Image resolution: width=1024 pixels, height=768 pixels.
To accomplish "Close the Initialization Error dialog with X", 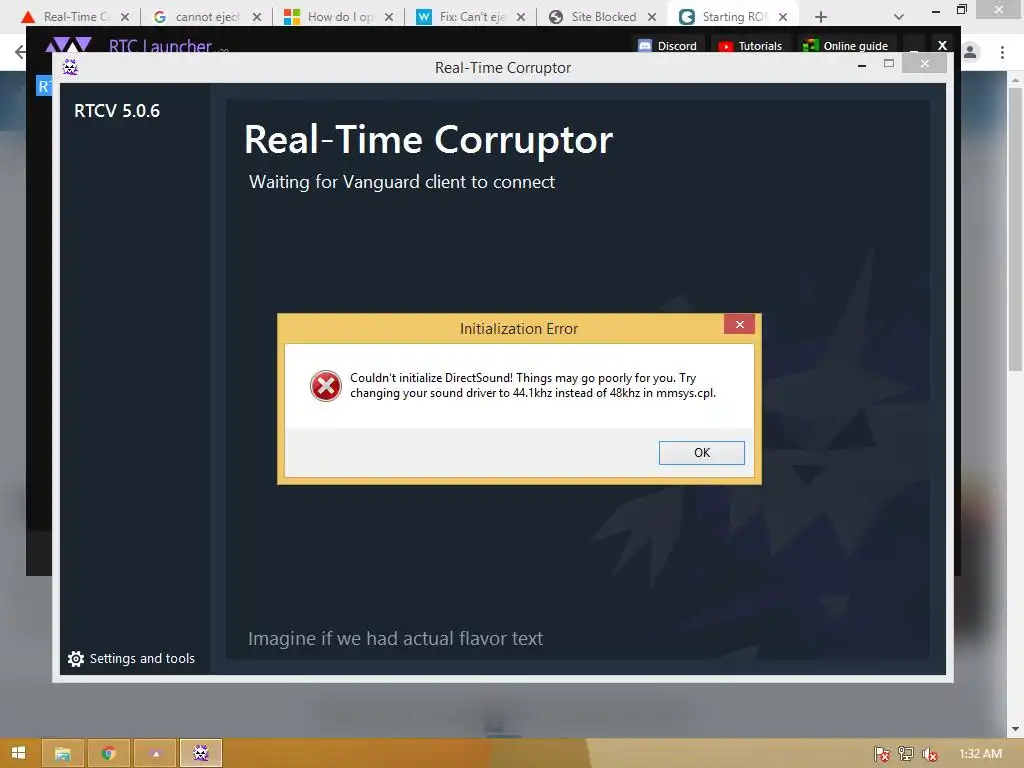I will [x=739, y=324].
